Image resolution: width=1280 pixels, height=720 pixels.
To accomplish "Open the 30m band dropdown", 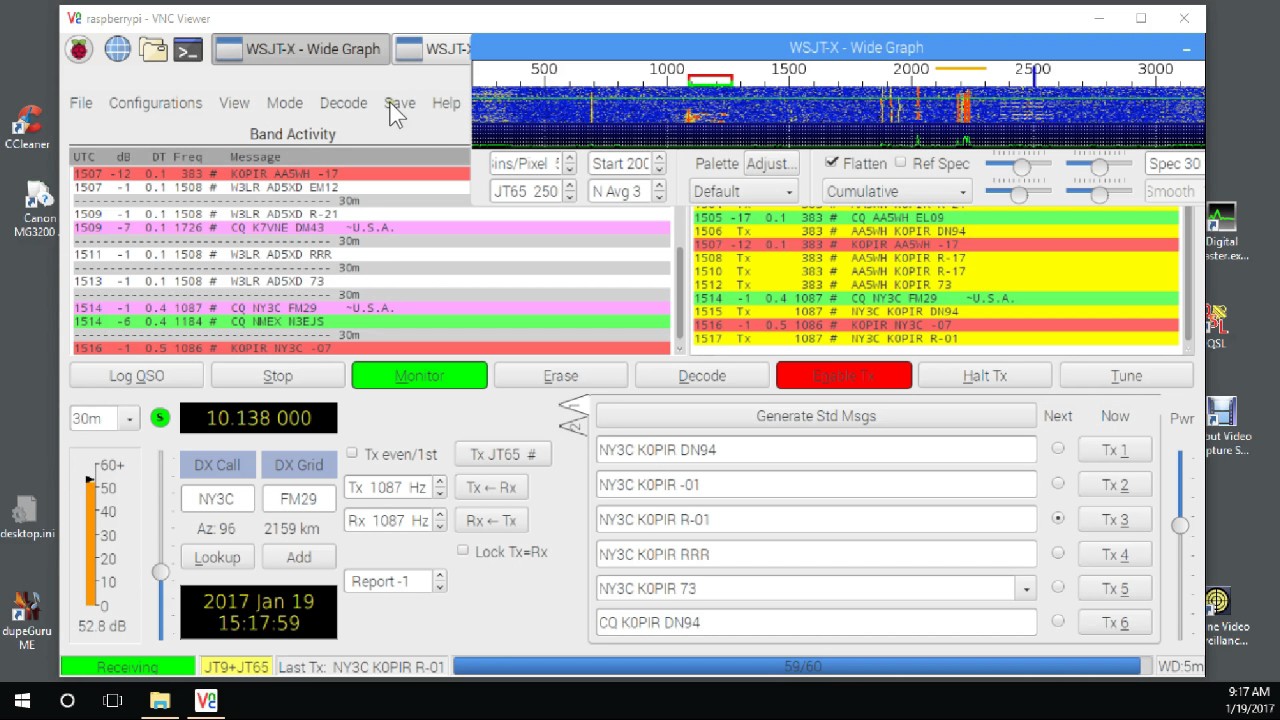I will (x=104, y=419).
